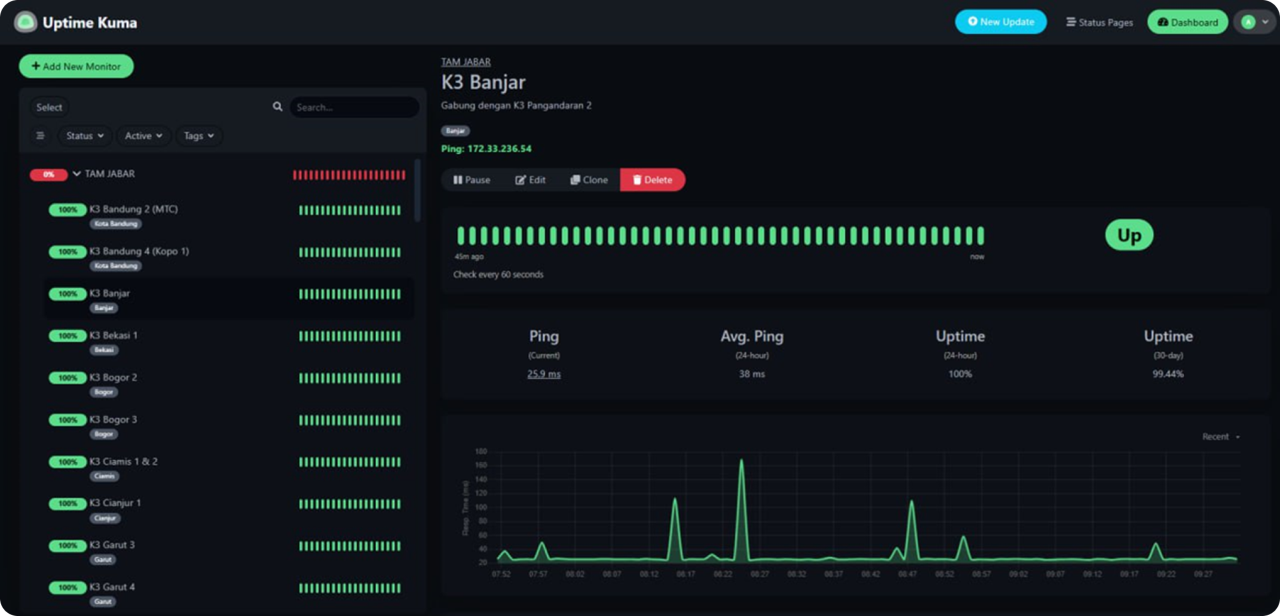Pause the K3 Banjar monitor
Image resolution: width=1280 pixels, height=616 pixels.
point(472,180)
